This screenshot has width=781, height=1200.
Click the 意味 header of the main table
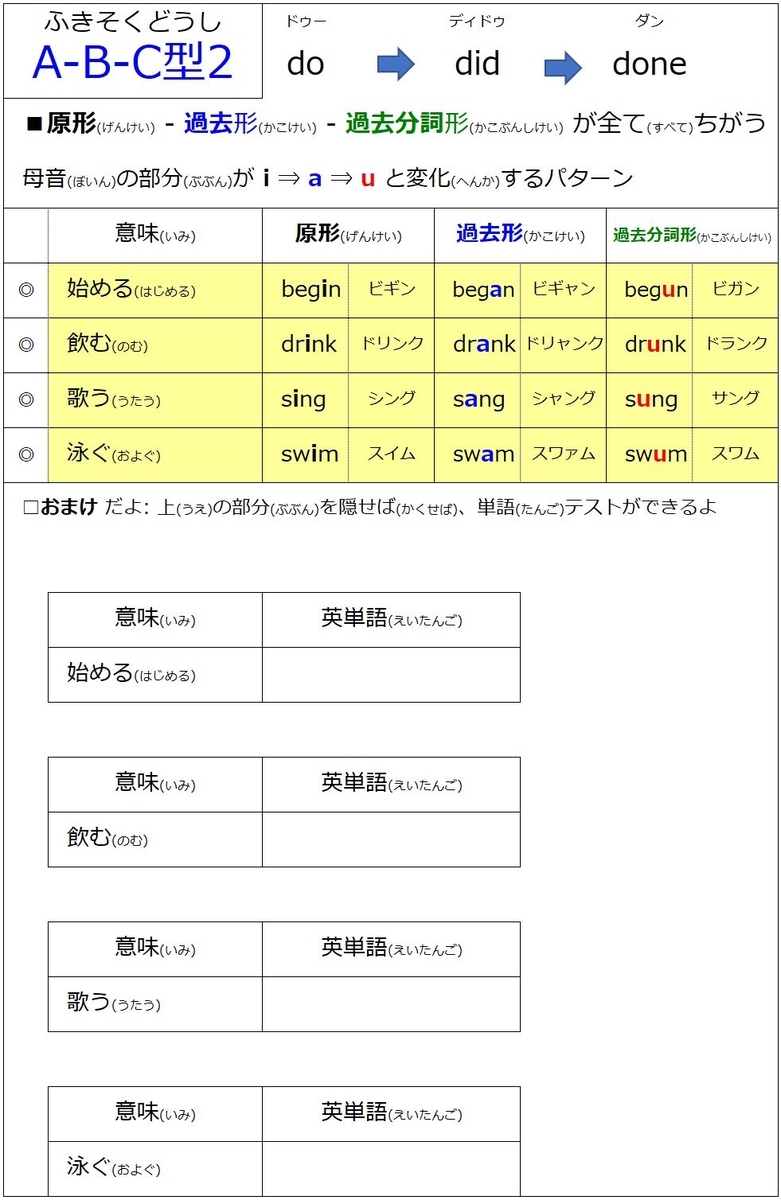click(x=155, y=235)
